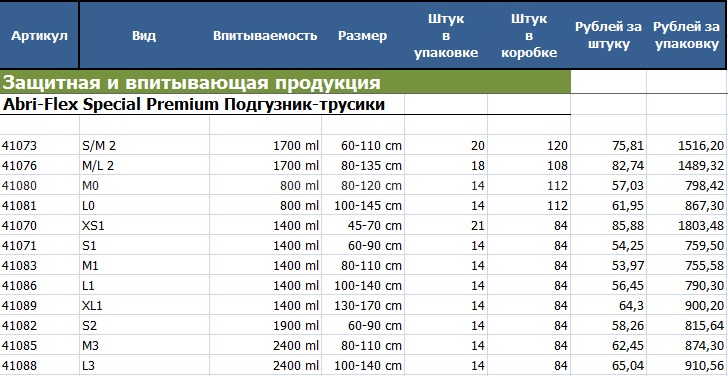
Task: Click article cell 41083
Action: pos(39,266)
